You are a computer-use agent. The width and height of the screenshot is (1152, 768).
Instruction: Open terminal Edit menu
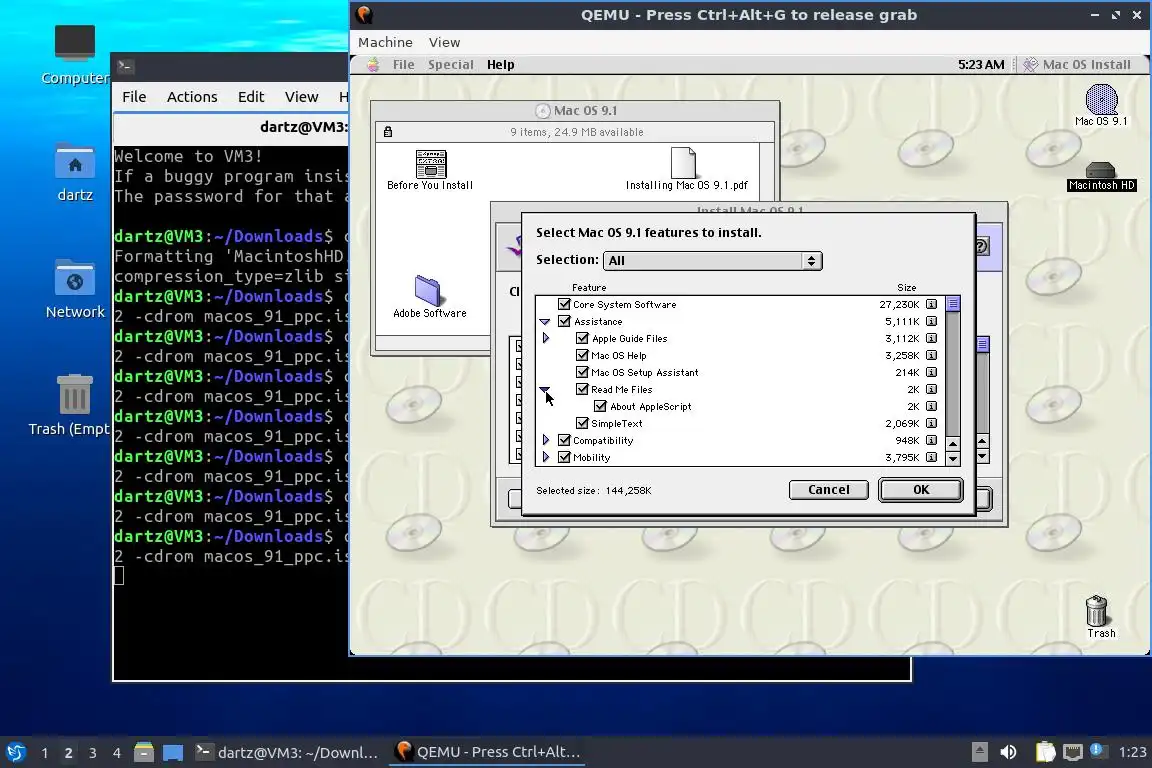[251, 96]
